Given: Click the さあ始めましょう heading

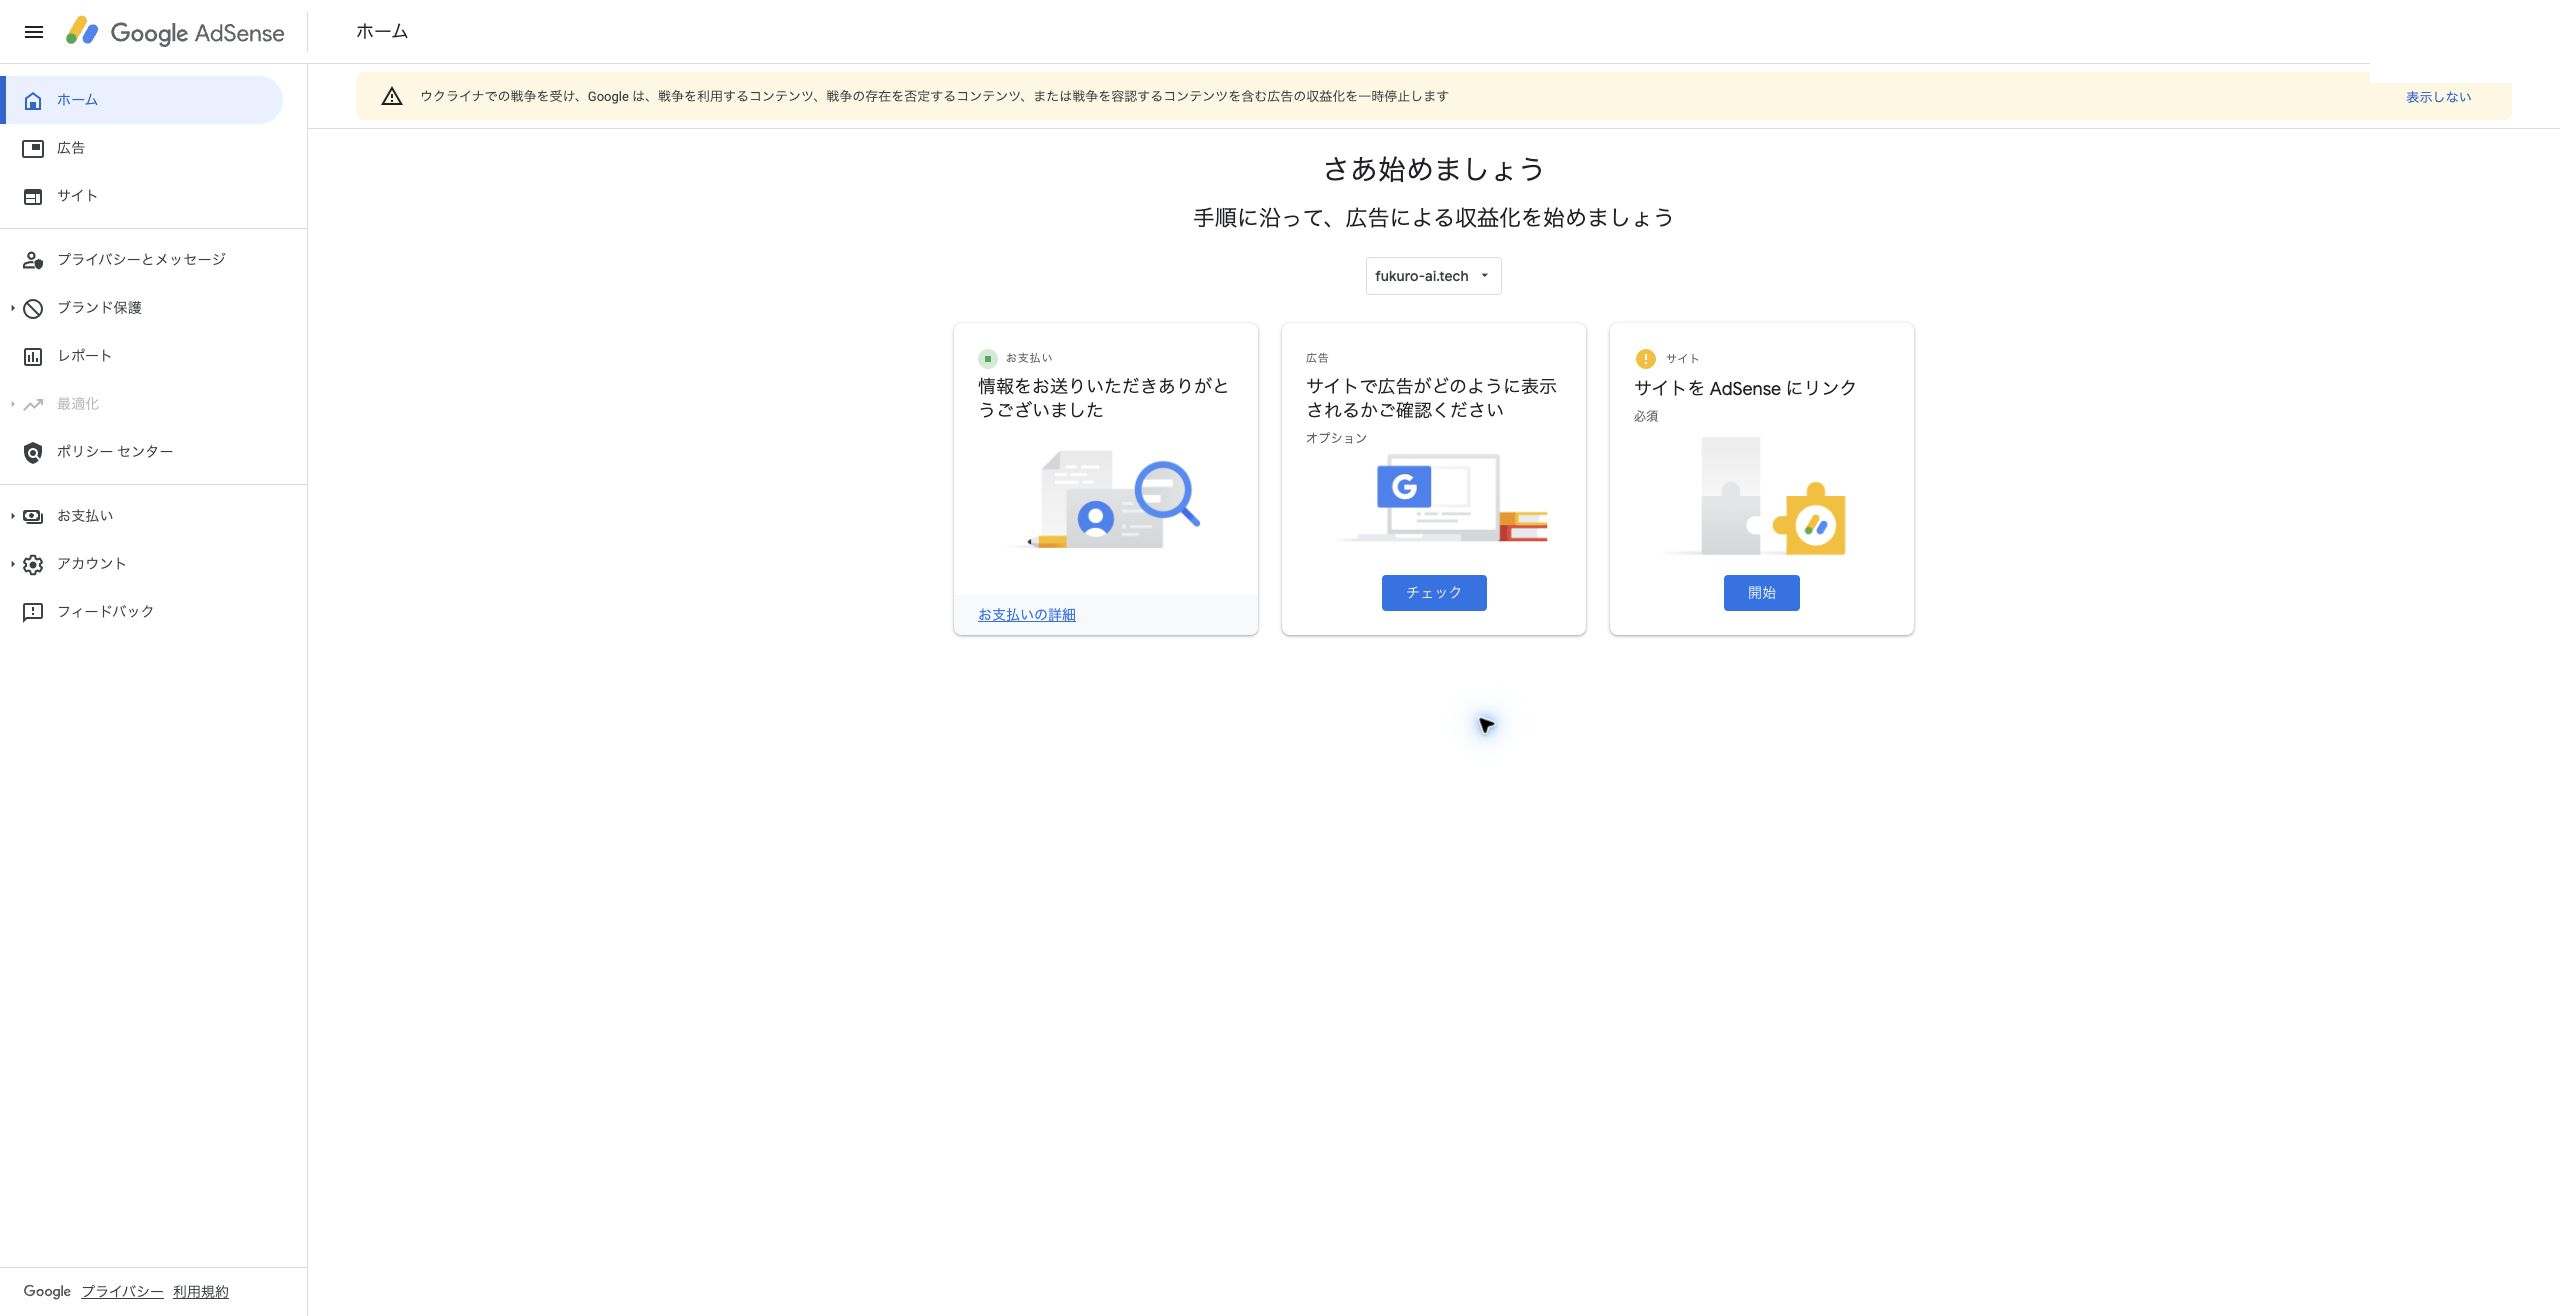Looking at the screenshot, I should 1433,169.
